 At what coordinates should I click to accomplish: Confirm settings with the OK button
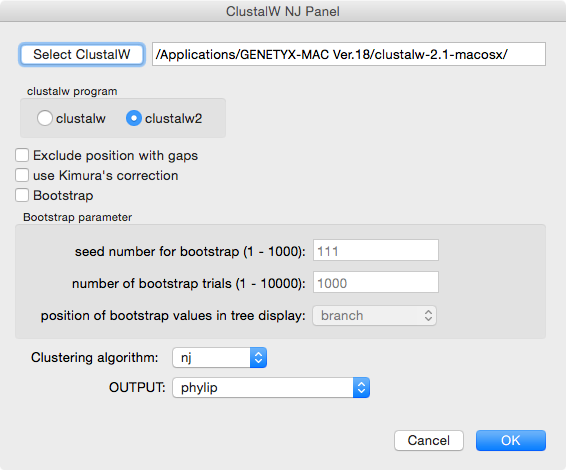tap(511, 440)
